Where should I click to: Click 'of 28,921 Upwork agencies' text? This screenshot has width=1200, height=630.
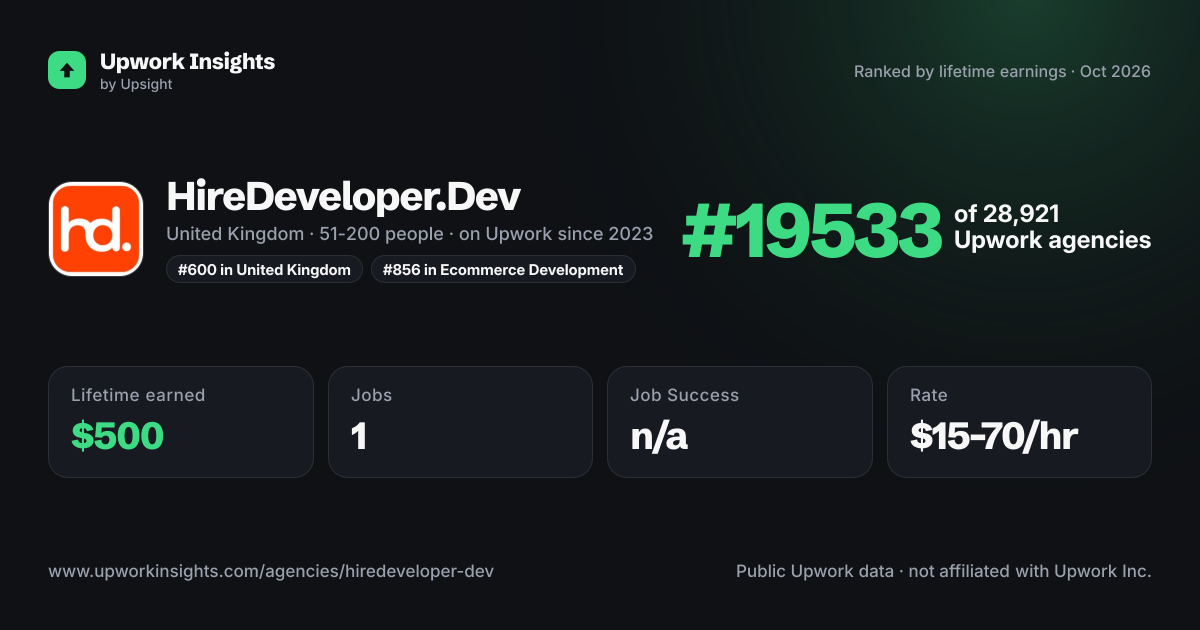(x=1052, y=227)
